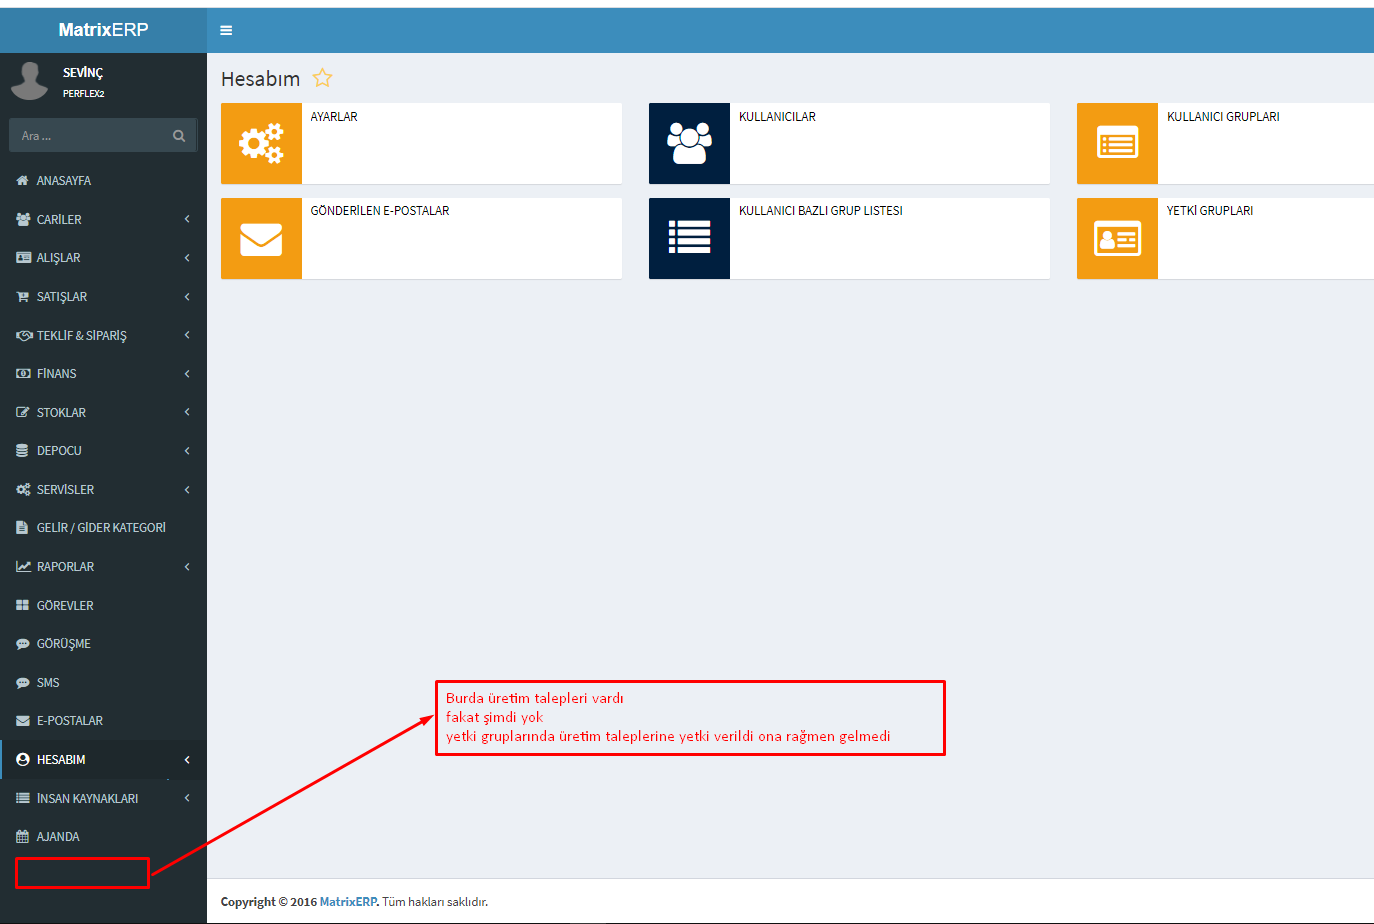Click the user avatar picture
The width and height of the screenshot is (1374, 924).
[29, 81]
